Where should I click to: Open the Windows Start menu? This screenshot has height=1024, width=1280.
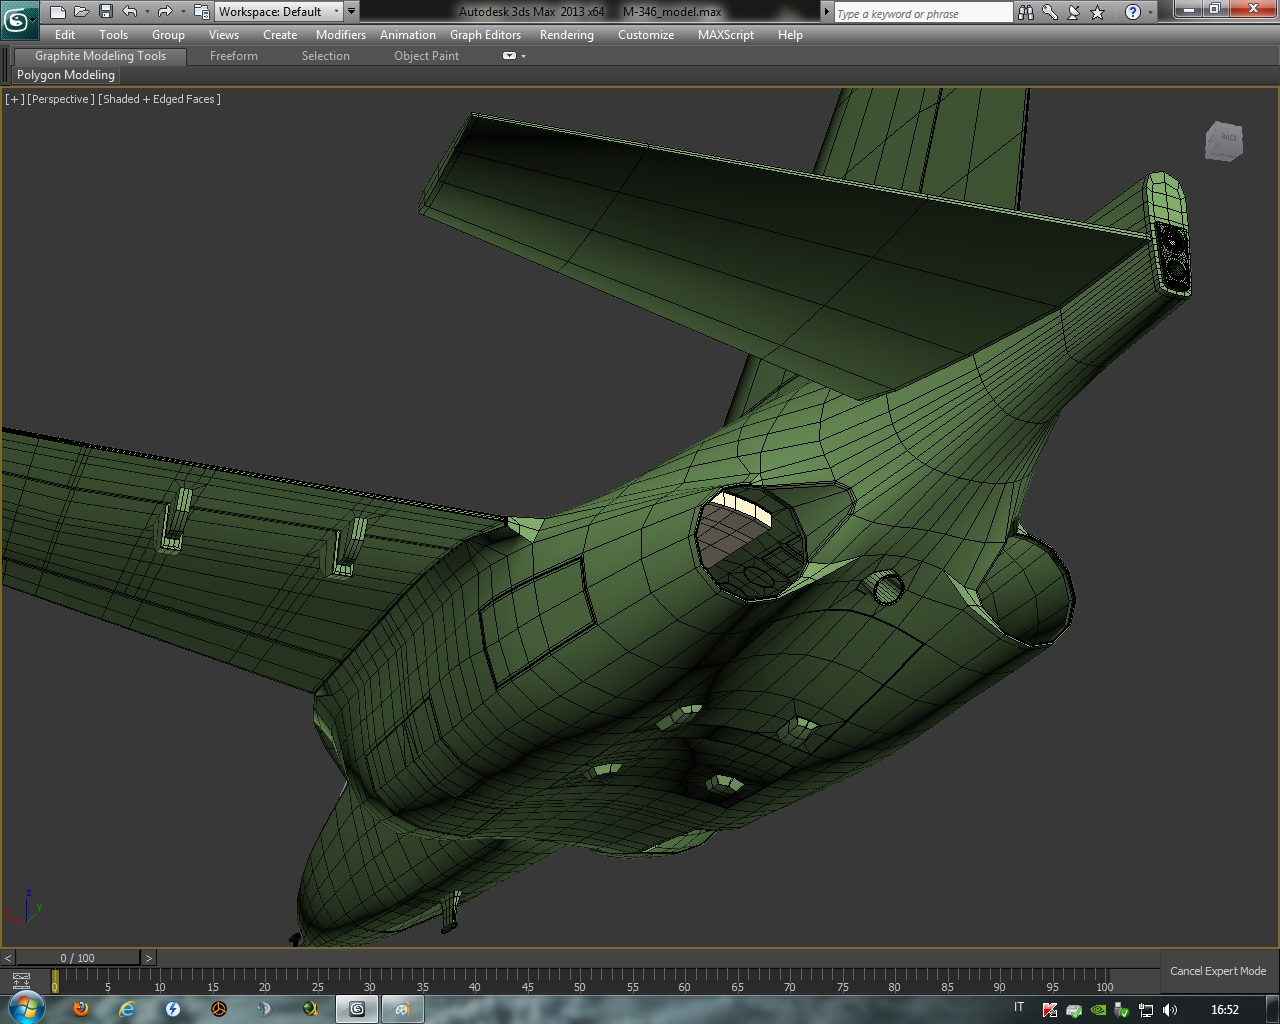click(x=27, y=1008)
